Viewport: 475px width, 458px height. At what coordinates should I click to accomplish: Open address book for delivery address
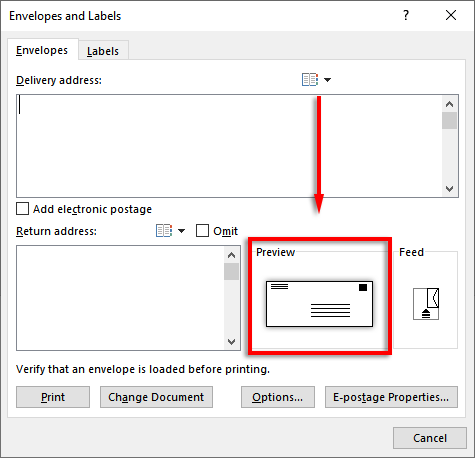tap(310, 80)
